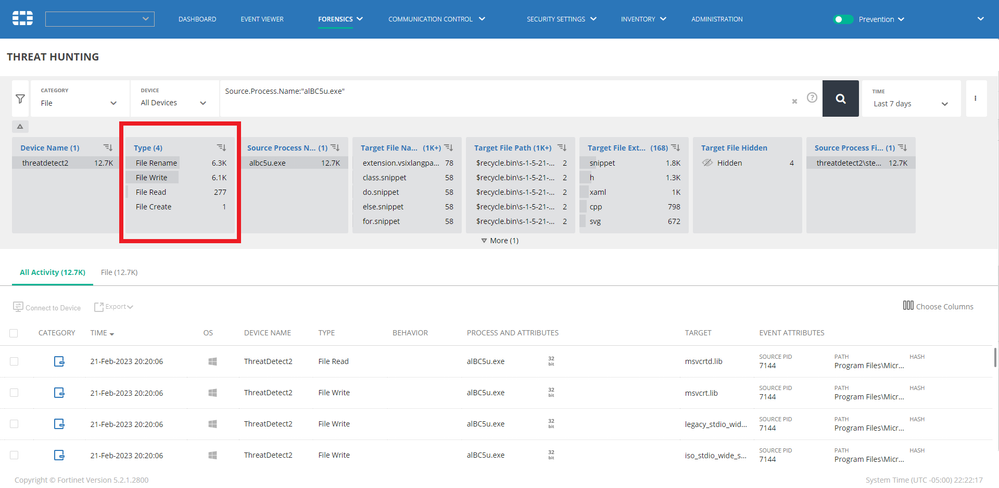Click sort icon in Type facet header
The height and width of the screenshot is (488, 999).
tap(222, 147)
